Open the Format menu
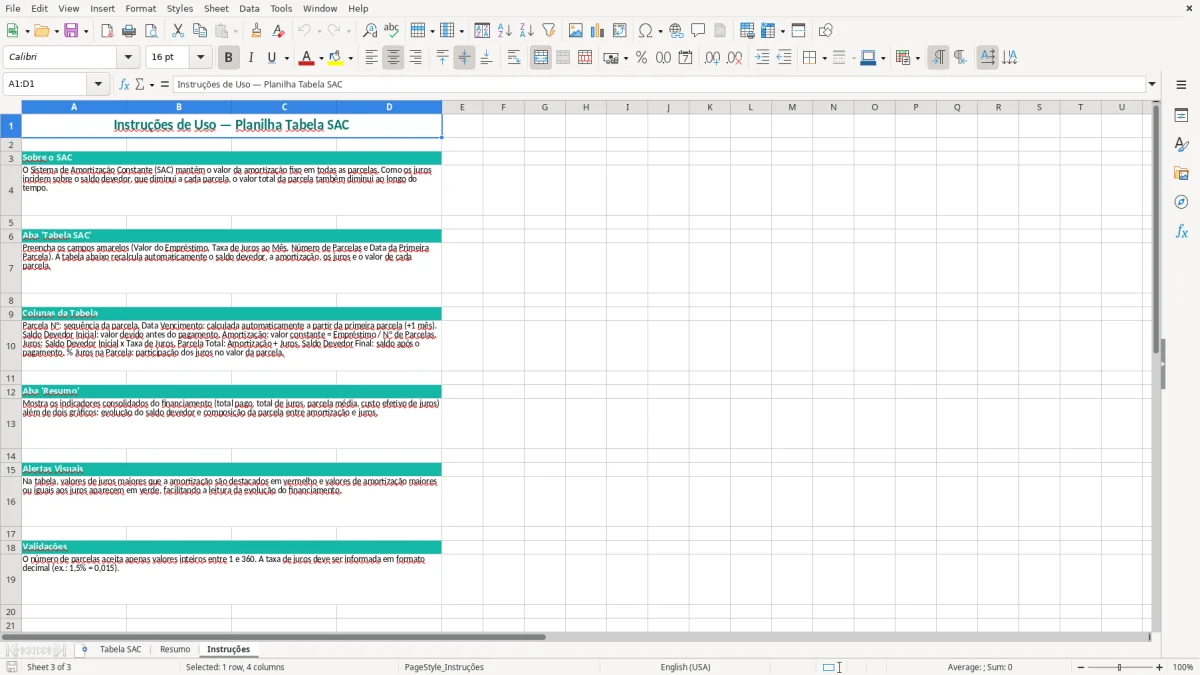The height and width of the screenshot is (675, 1200). 140,8
